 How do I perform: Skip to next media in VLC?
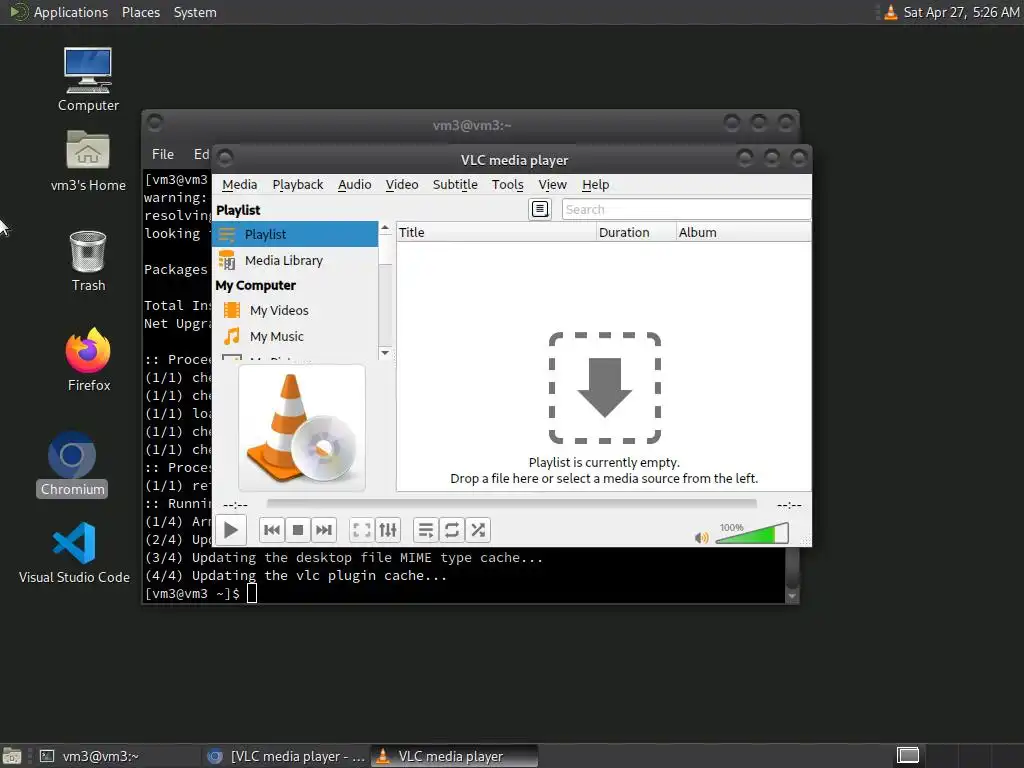click(324, 530)
